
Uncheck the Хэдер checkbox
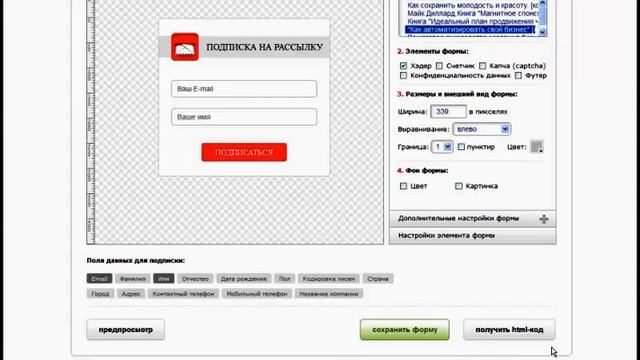(x=403, y=66)
